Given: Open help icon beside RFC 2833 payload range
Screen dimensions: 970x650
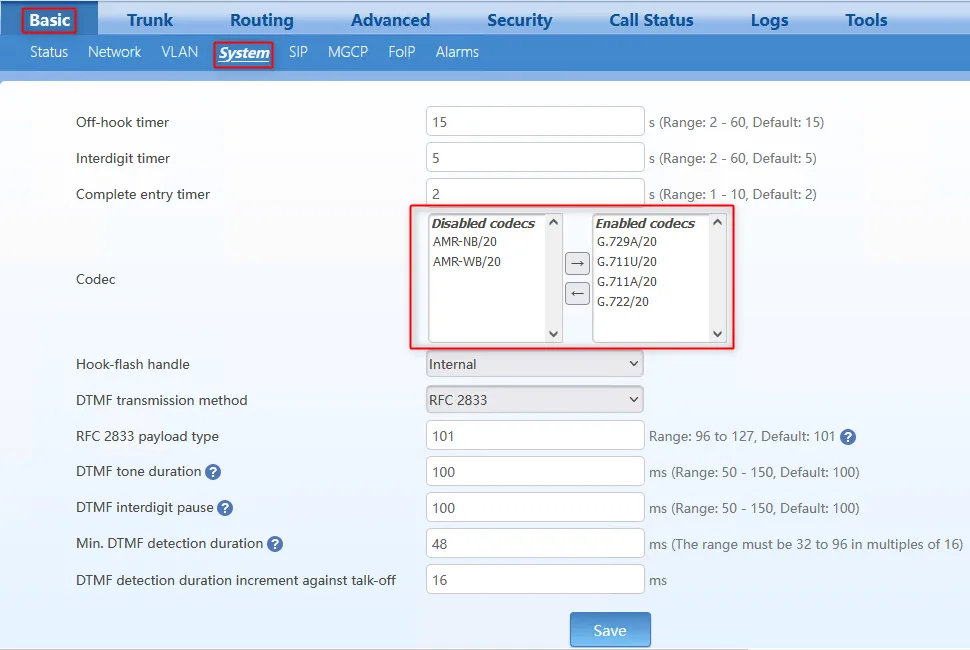Looking at the screenshot, I should click(x=848, y=437).
